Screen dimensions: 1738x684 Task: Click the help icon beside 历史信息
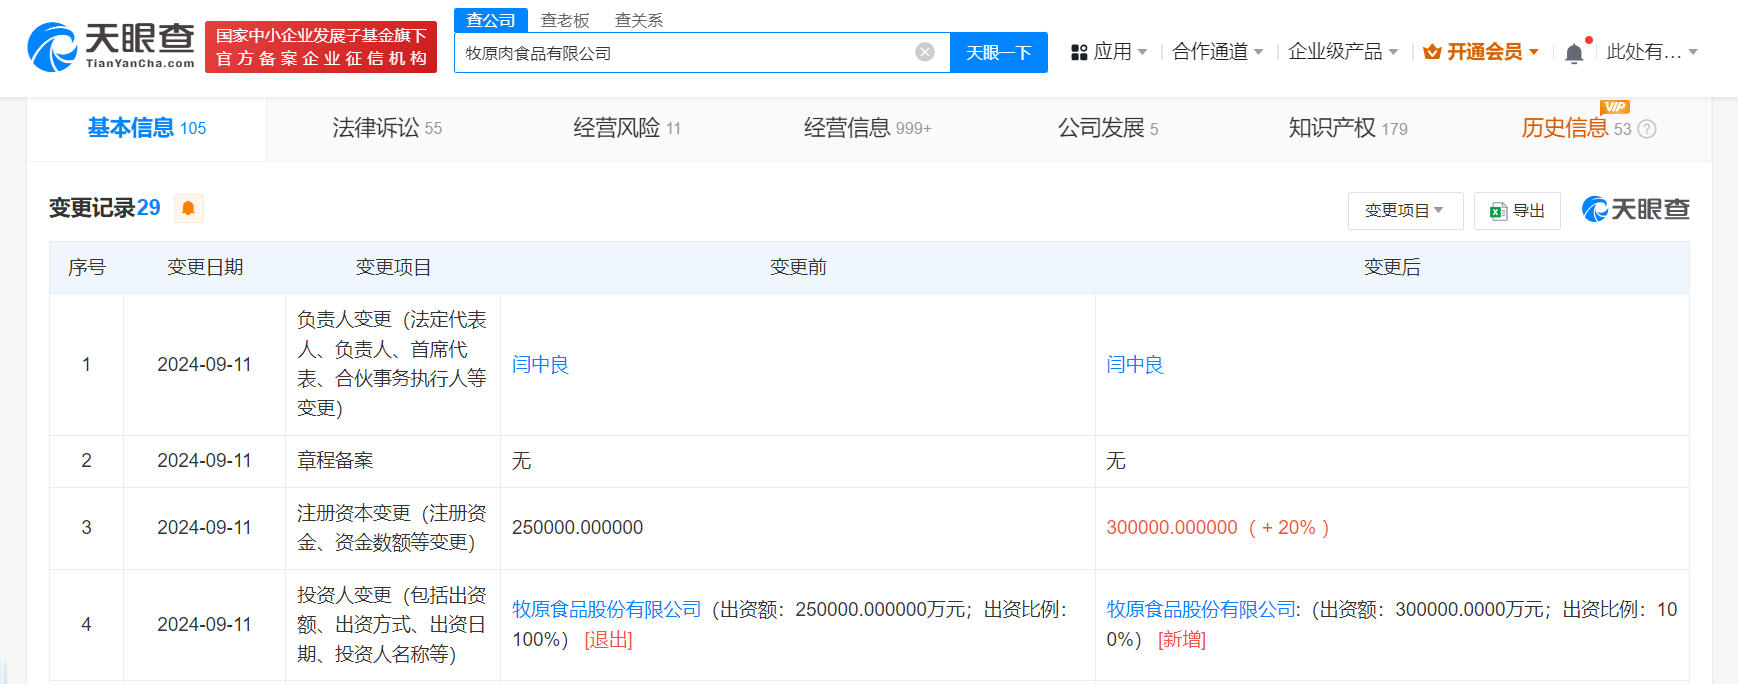coord(1647,129)
